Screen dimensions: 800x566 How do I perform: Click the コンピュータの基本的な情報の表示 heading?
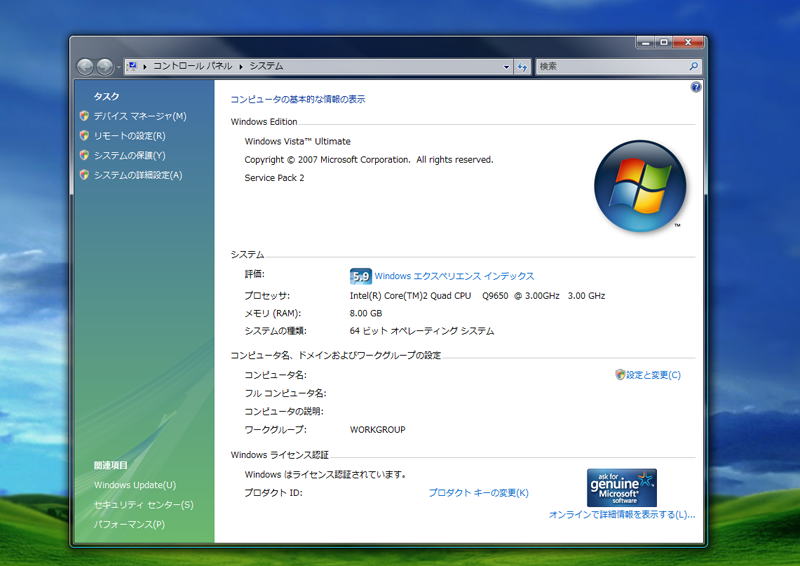click(x=298, y=99)
